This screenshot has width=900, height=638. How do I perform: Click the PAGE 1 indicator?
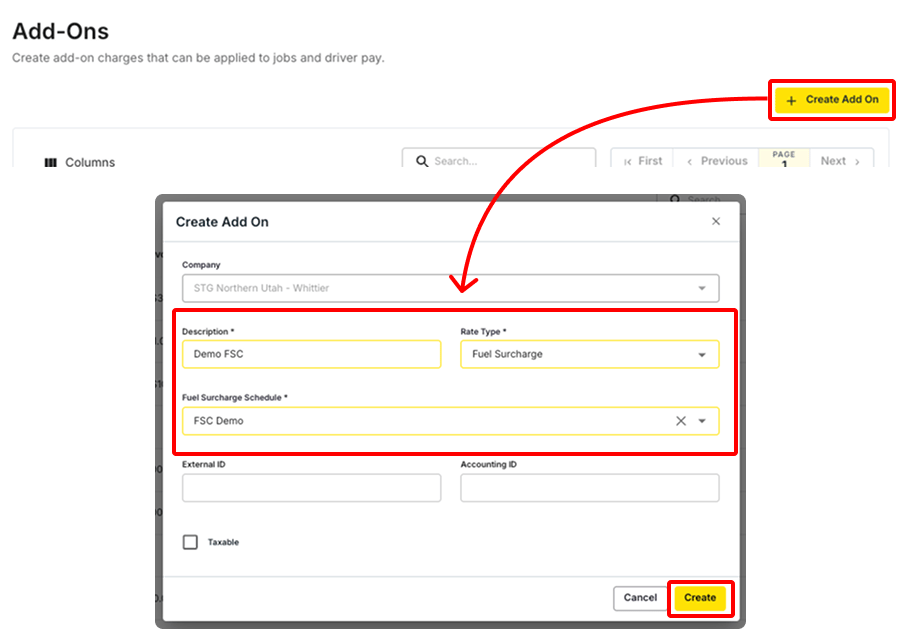(x=784, y=159)
